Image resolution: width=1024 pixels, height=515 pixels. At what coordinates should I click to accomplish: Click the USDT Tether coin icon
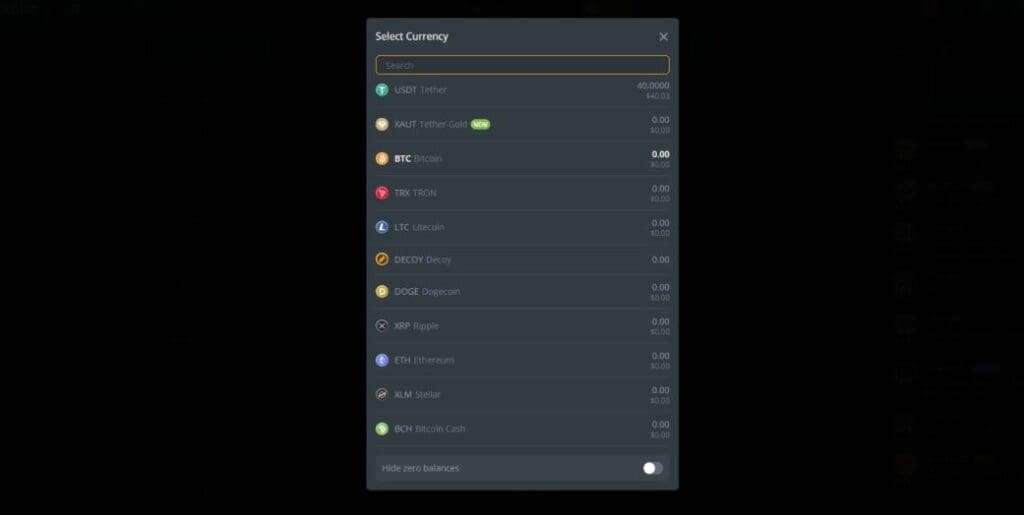pyautogui.click(x=382, y=90)
